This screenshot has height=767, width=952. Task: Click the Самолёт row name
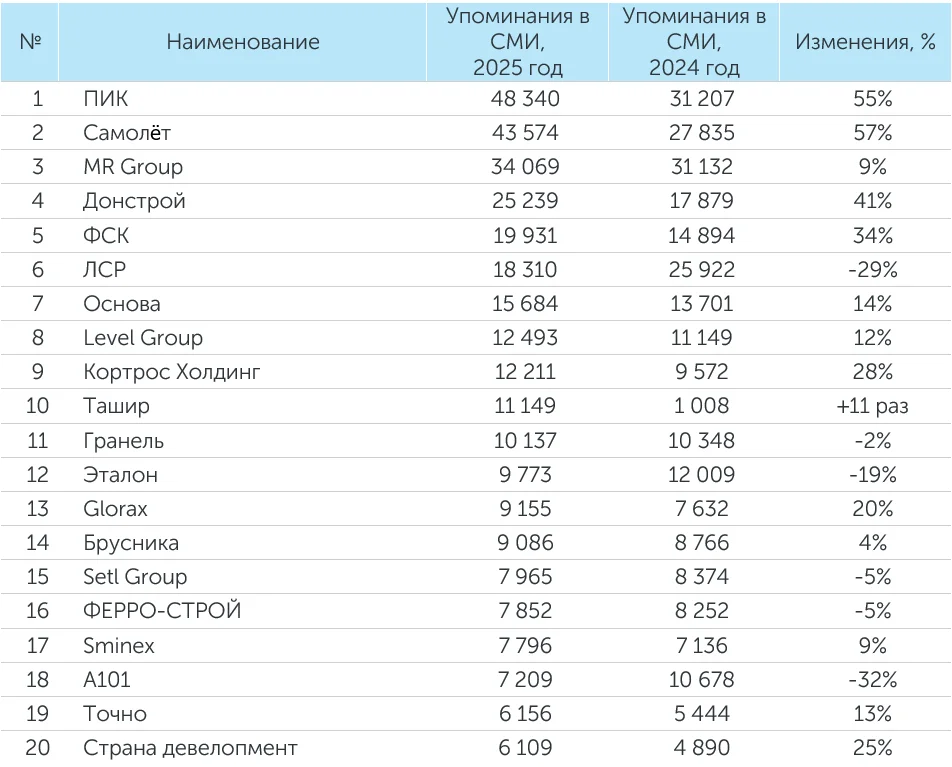(x=121, y=132)
